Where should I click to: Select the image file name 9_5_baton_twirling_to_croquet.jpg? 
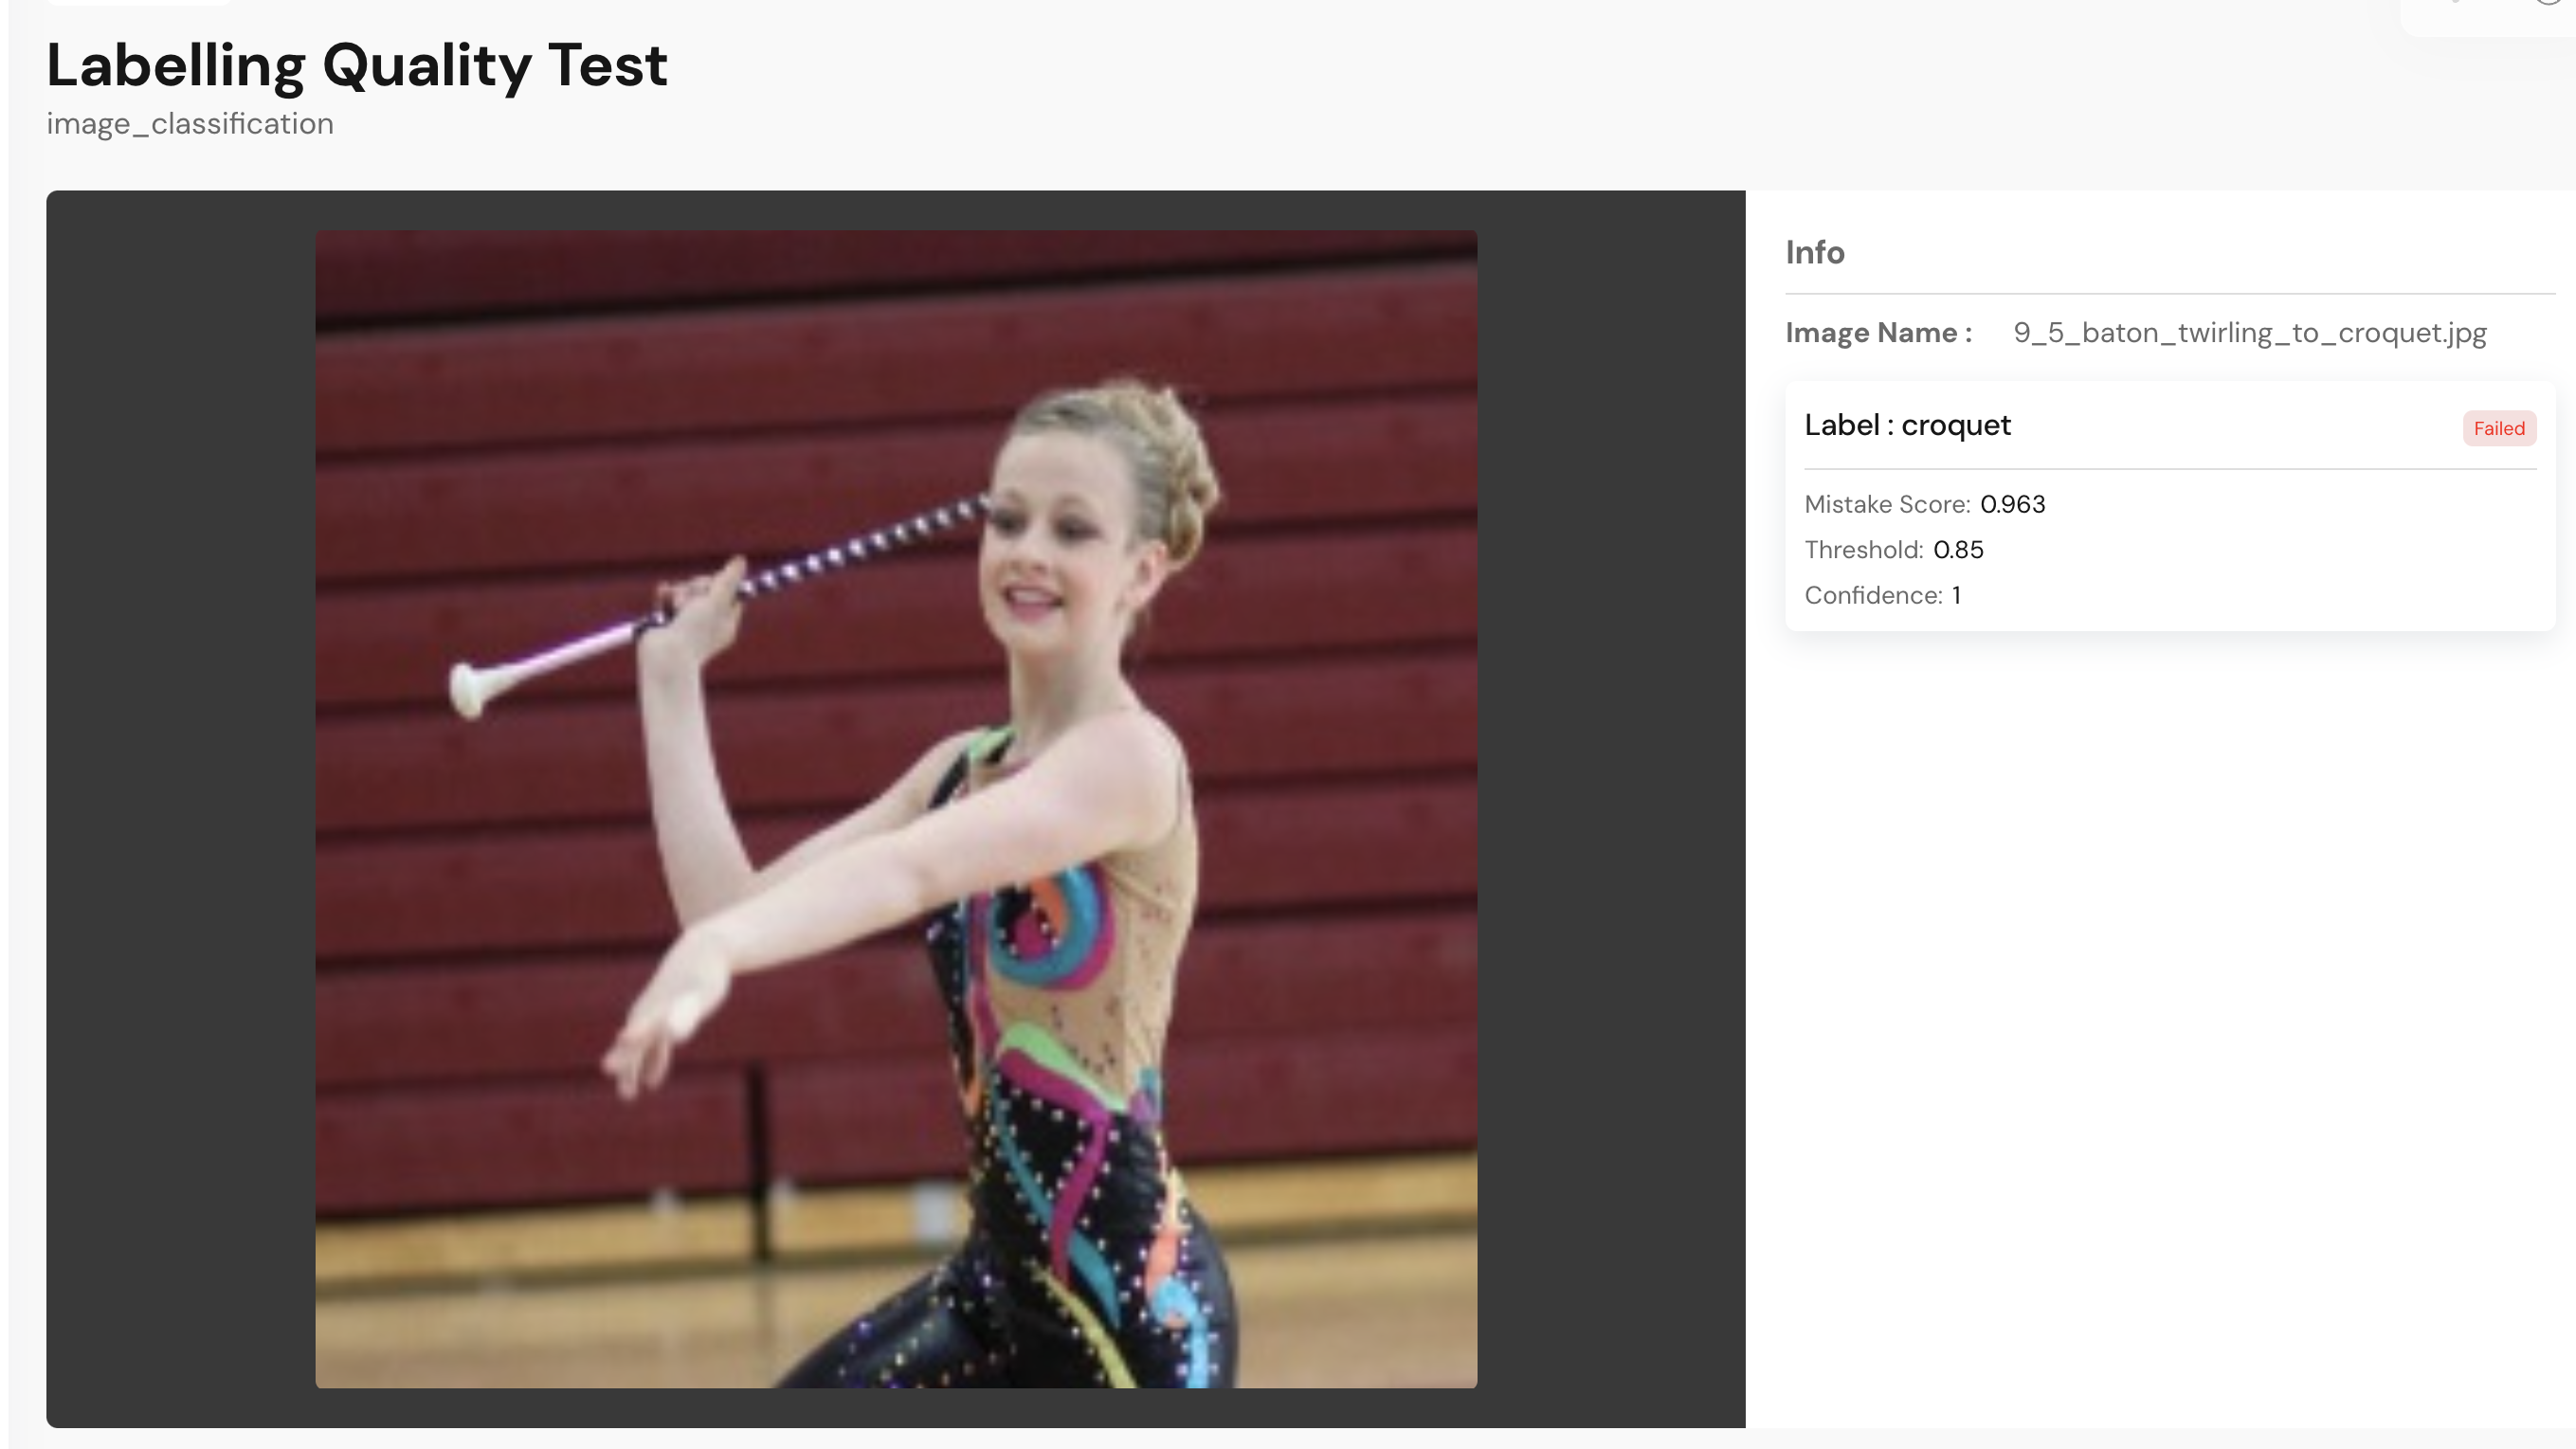(2249, 333)
